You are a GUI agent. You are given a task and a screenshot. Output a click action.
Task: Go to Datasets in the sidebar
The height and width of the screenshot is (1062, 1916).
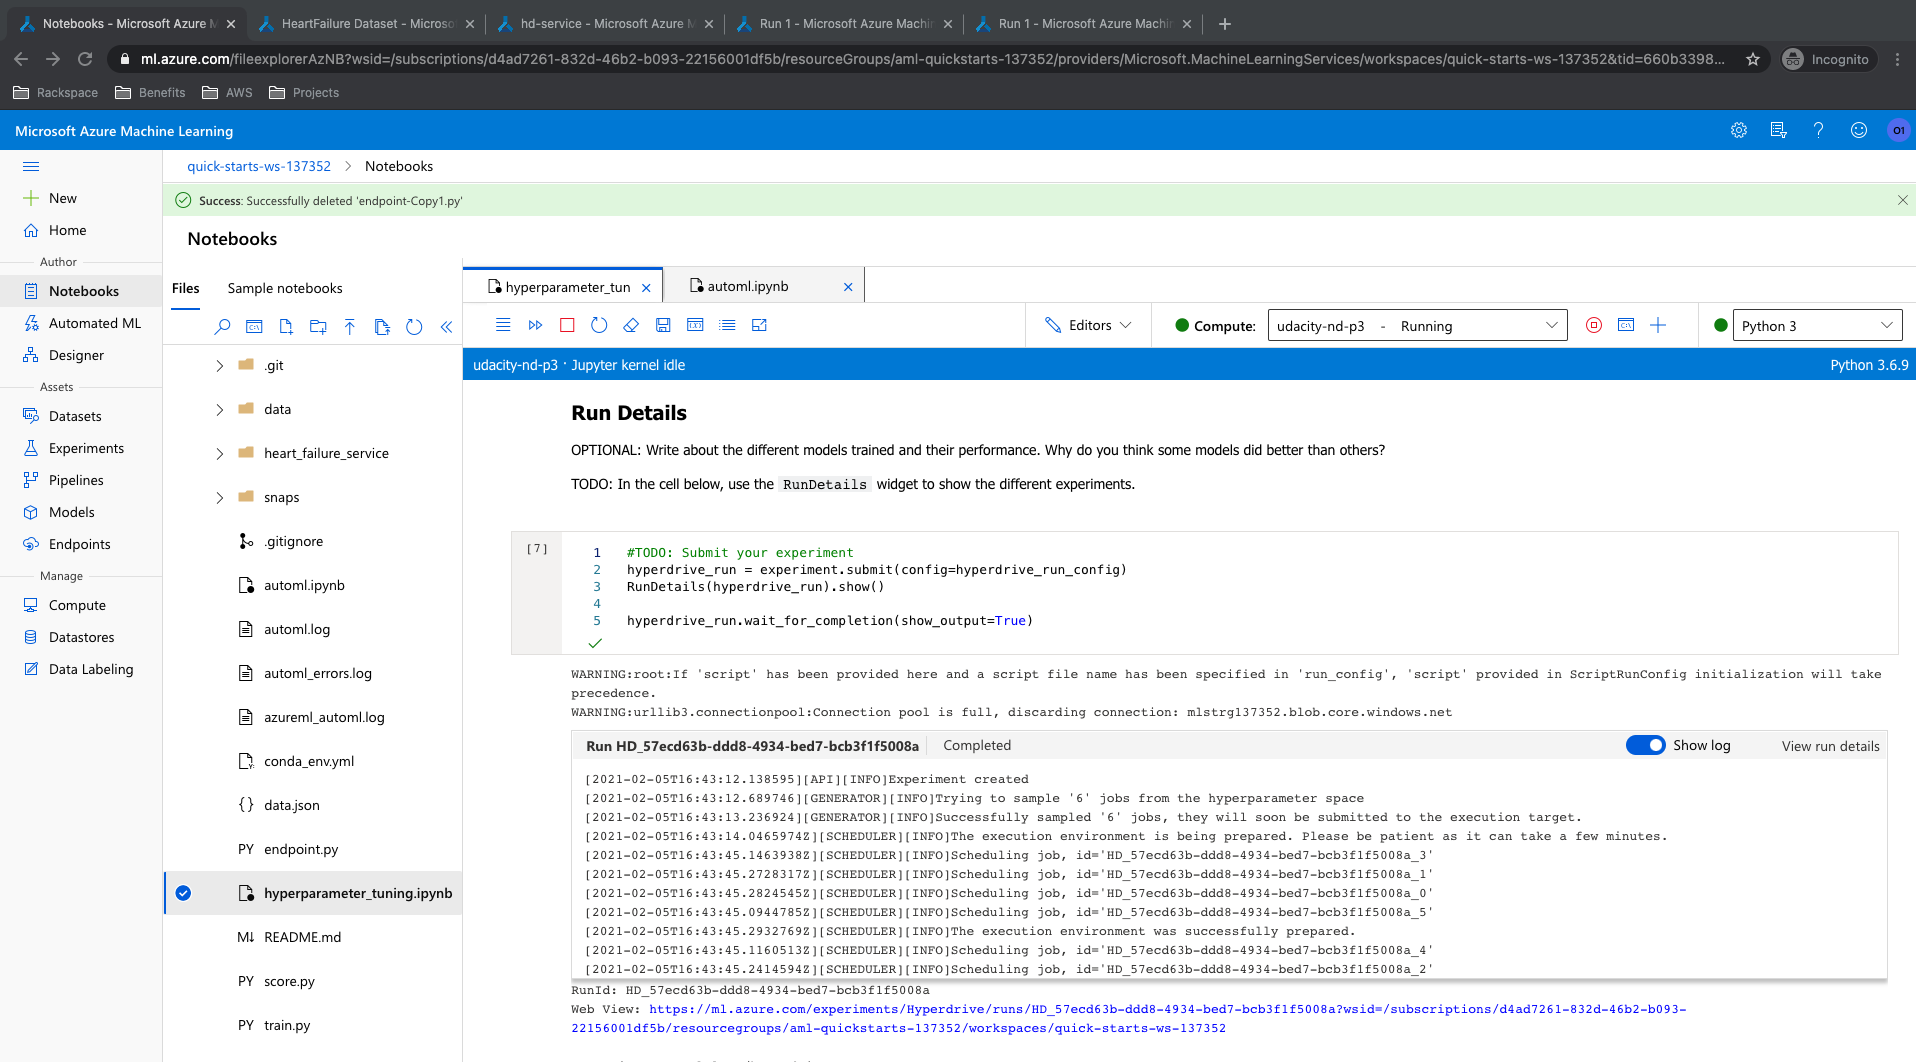[81, 416]
